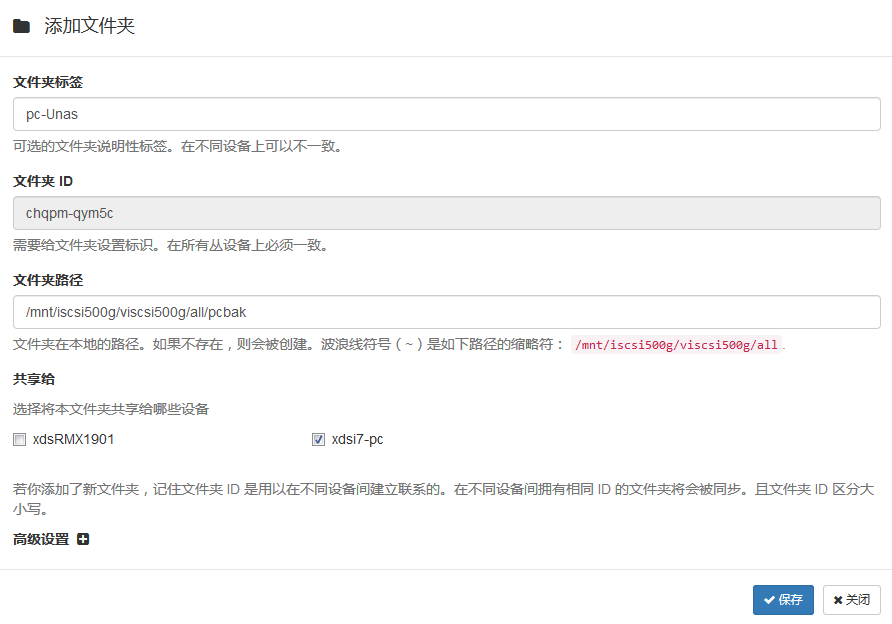Image resolution: width=892 pixels, height=624 pixels.
Task: Click the checkmark icon on the 保存 button
Action: 769,600
